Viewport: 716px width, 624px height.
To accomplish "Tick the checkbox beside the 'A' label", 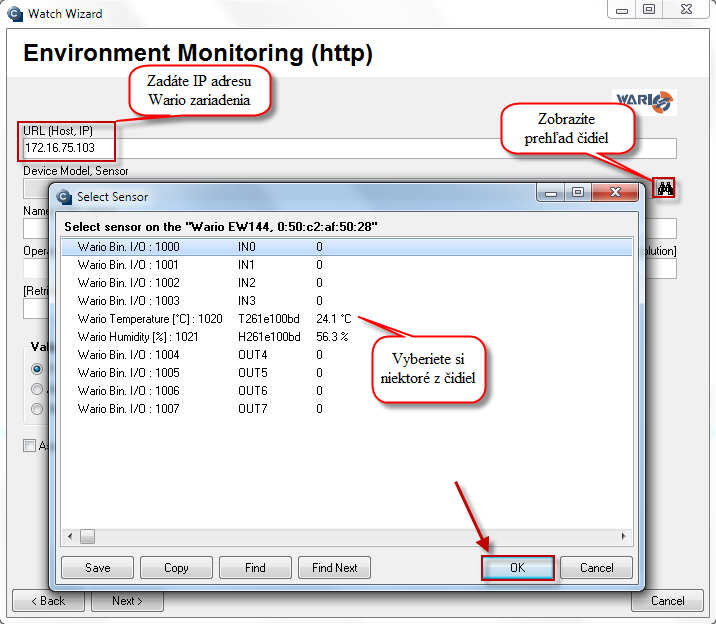I will click(29, 445).
